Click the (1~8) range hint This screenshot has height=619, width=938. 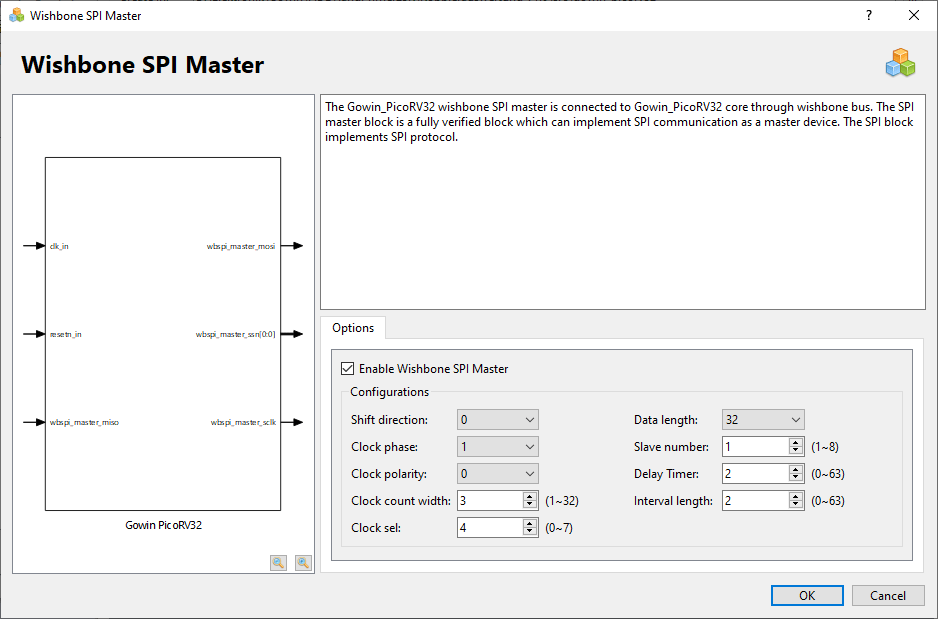point(825,447)
